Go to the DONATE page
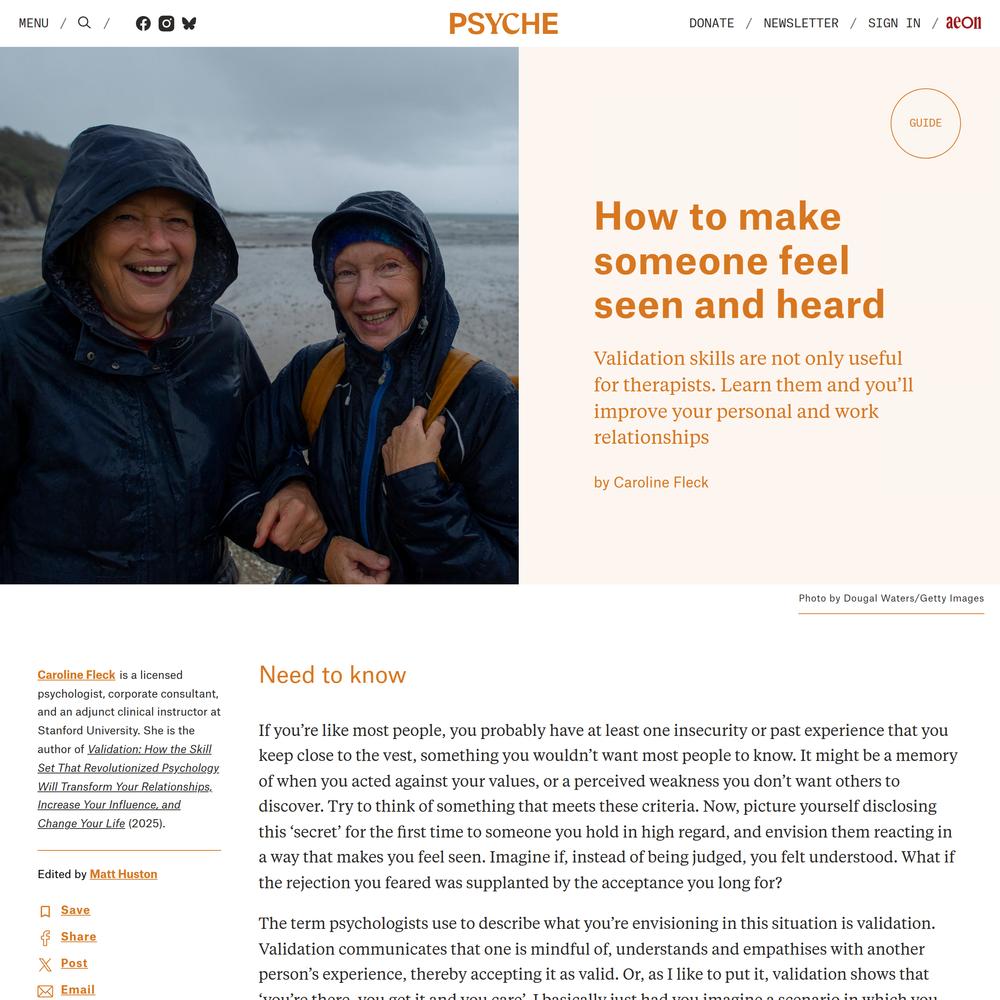1000x1000 pixels. [711, 23]
